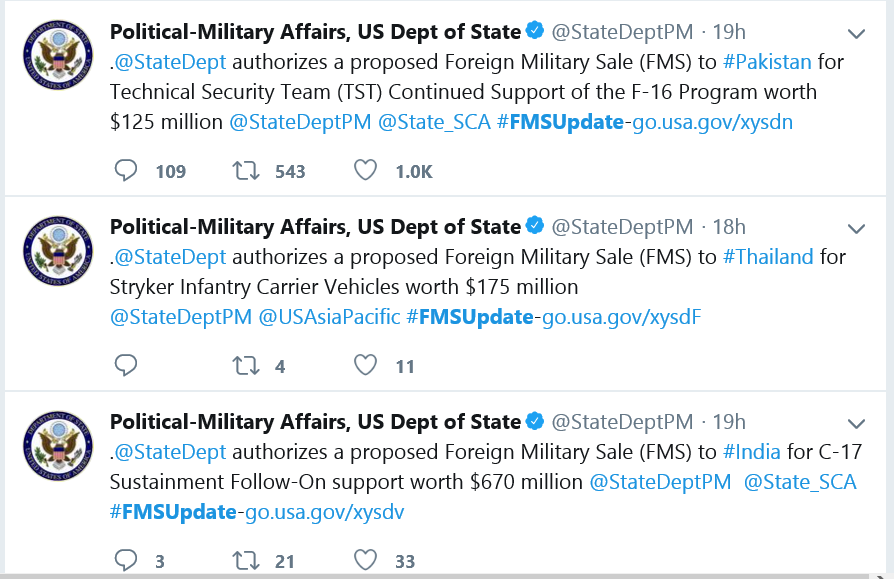Viewport: 894px width, 579px height.
Task: Like the India C-17 tweet
Action: tap(365, 560)
